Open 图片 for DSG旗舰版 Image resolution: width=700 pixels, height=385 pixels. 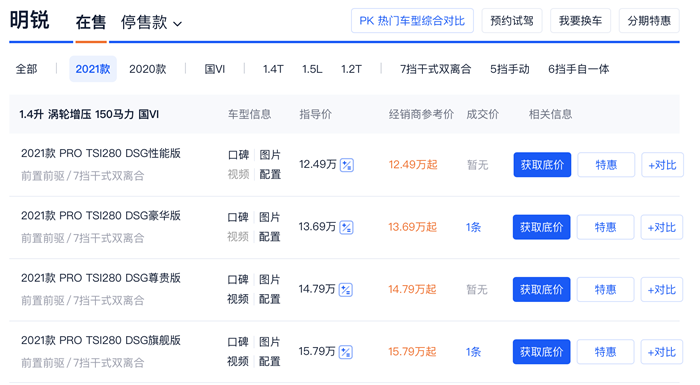(x=270, y=342)
